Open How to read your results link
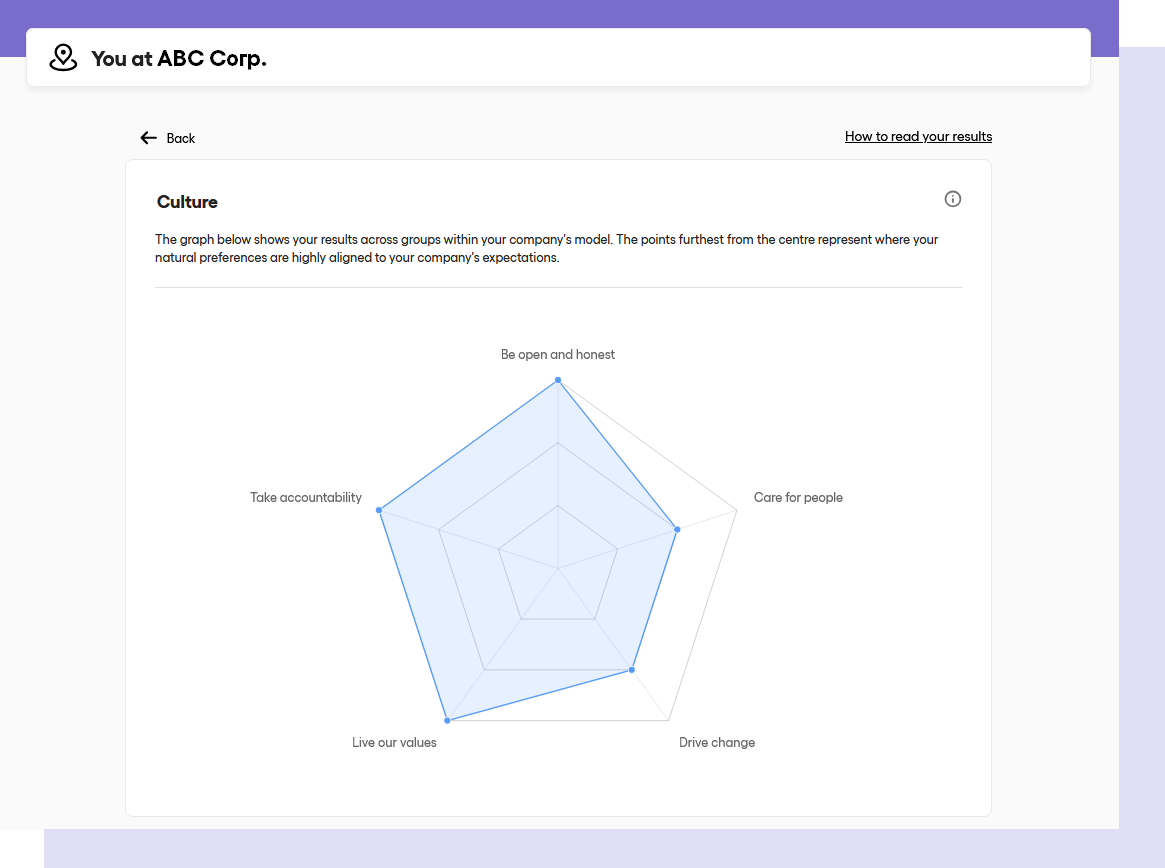The height and width of the screenshot is (868, 1165). coord(918,137)
